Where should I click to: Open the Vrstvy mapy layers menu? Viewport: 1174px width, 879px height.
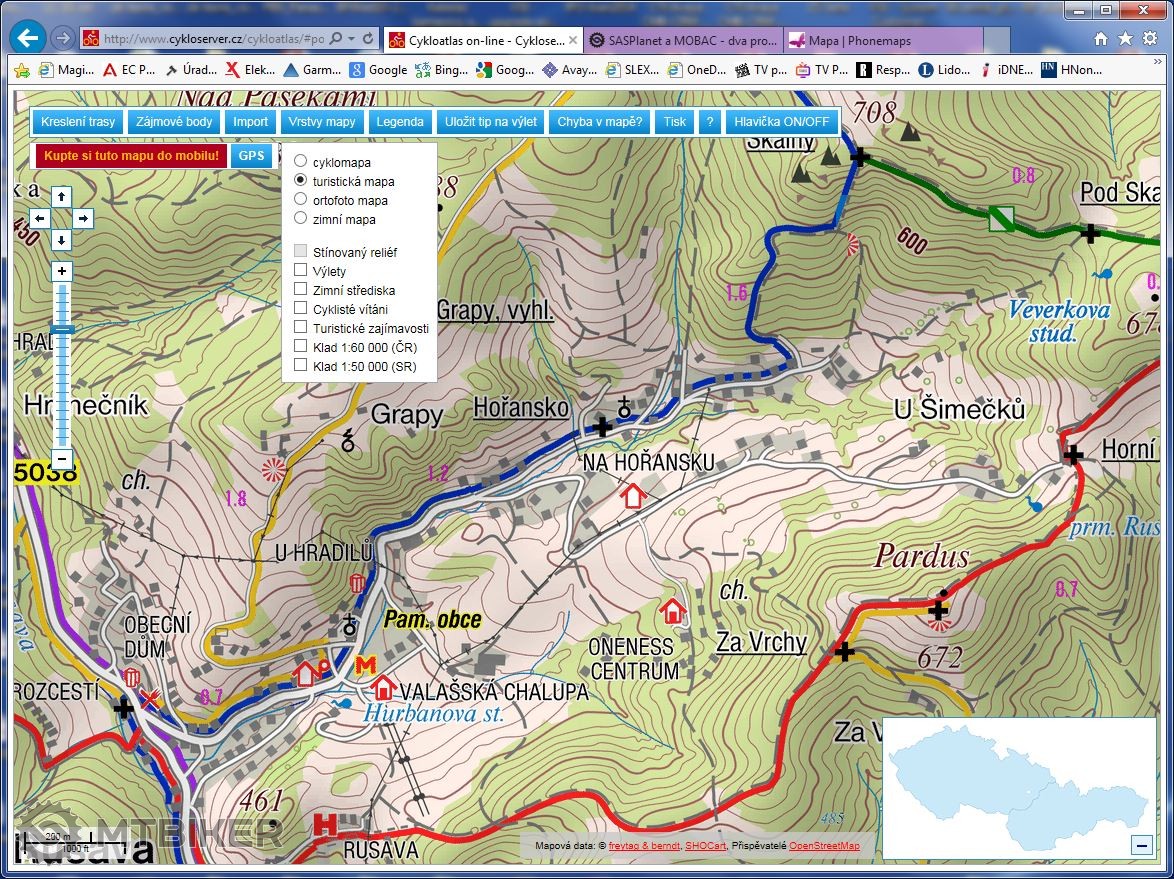pyautogui.click(x=322, y=122)
